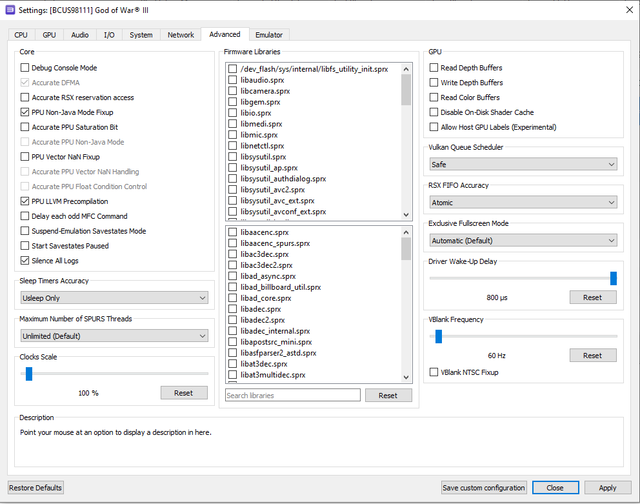The image size is (640, 504).
Task: Enable libad_core.sprx library
Action: tap(233, 298)
